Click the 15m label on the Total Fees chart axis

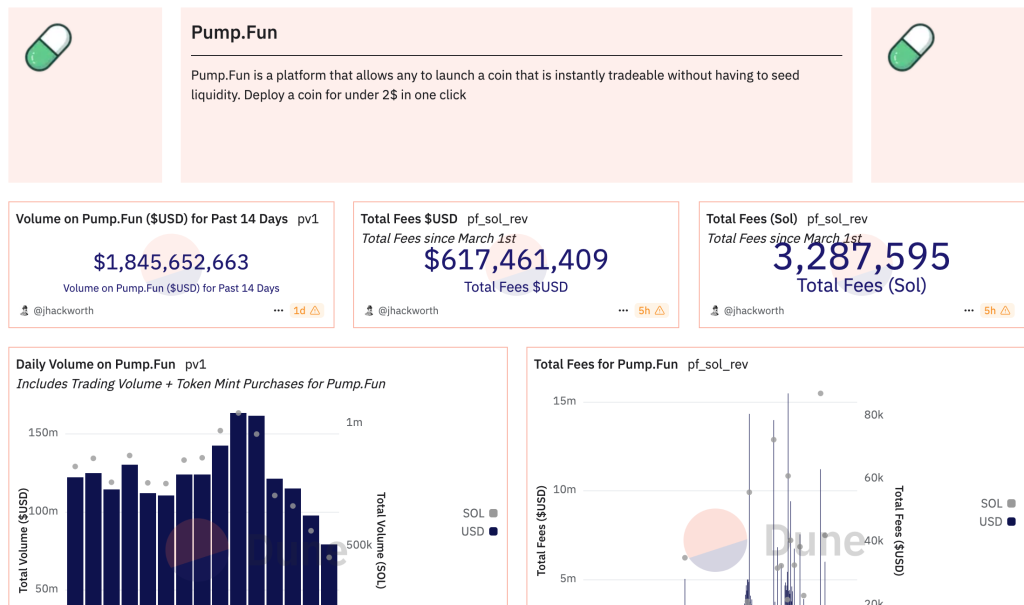pyautogui.click(x=564, y=401)
